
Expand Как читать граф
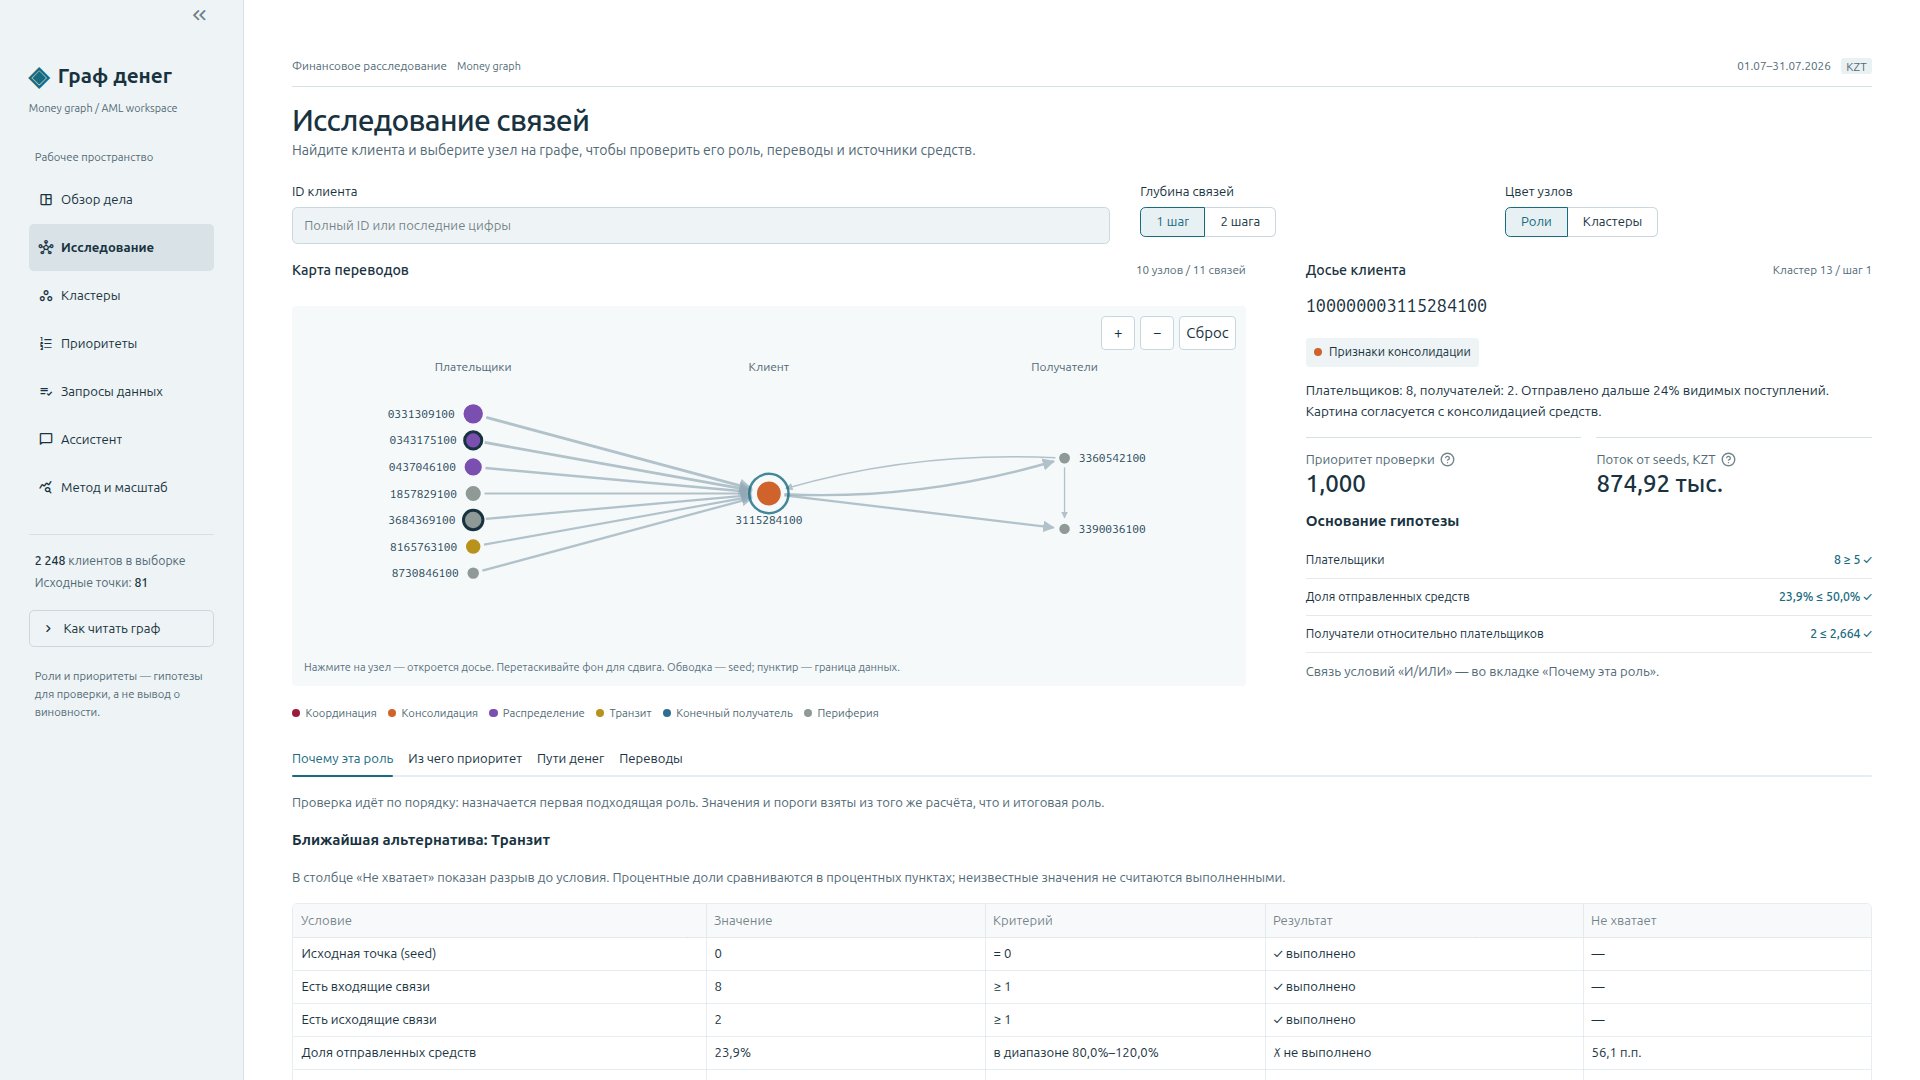121,629
